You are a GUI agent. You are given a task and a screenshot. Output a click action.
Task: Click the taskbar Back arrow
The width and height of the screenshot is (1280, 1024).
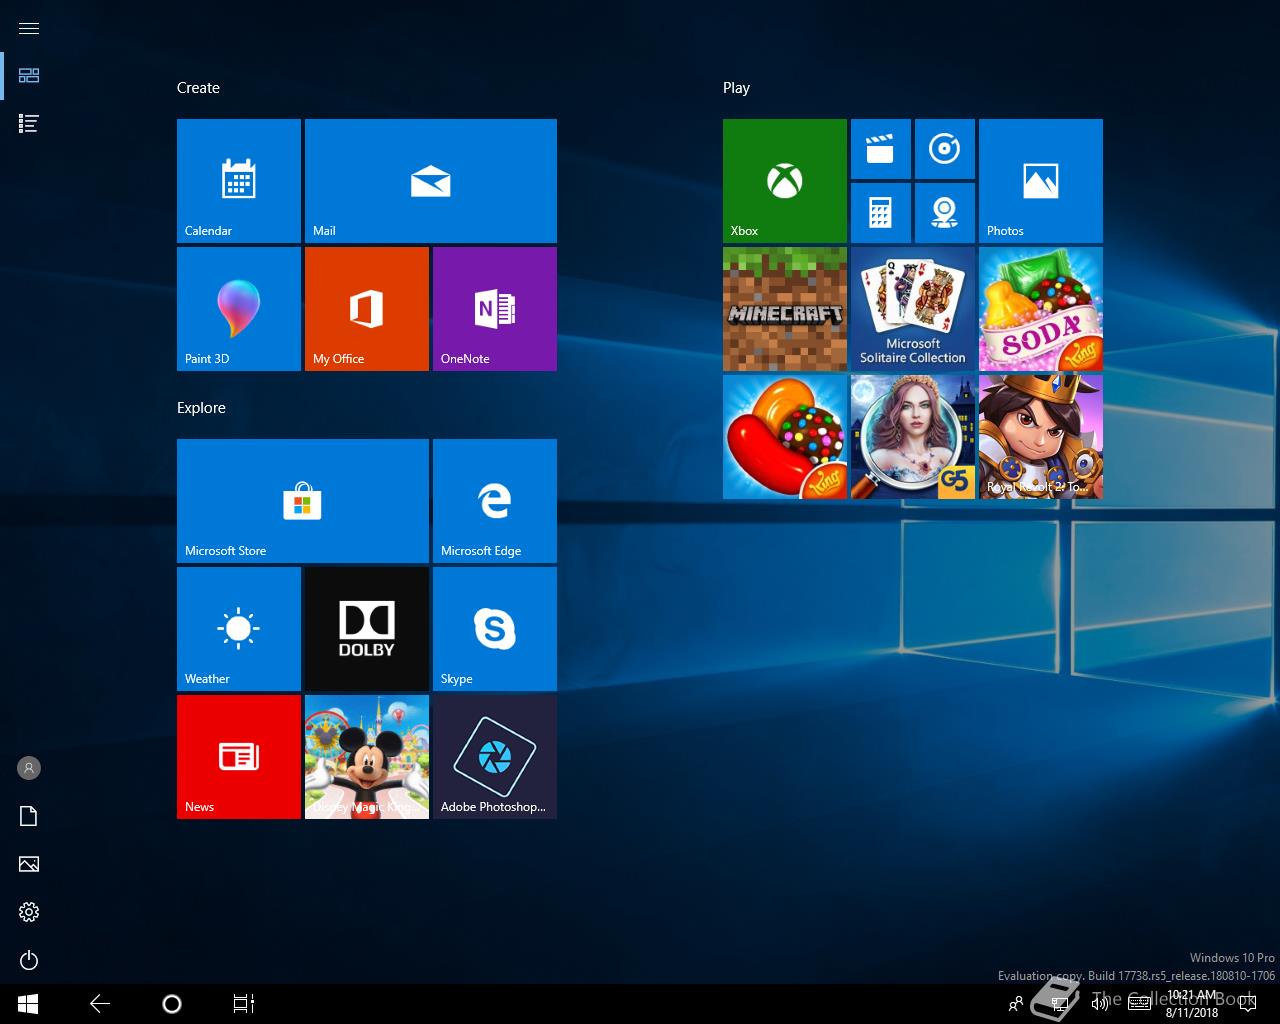(100, 1004)
